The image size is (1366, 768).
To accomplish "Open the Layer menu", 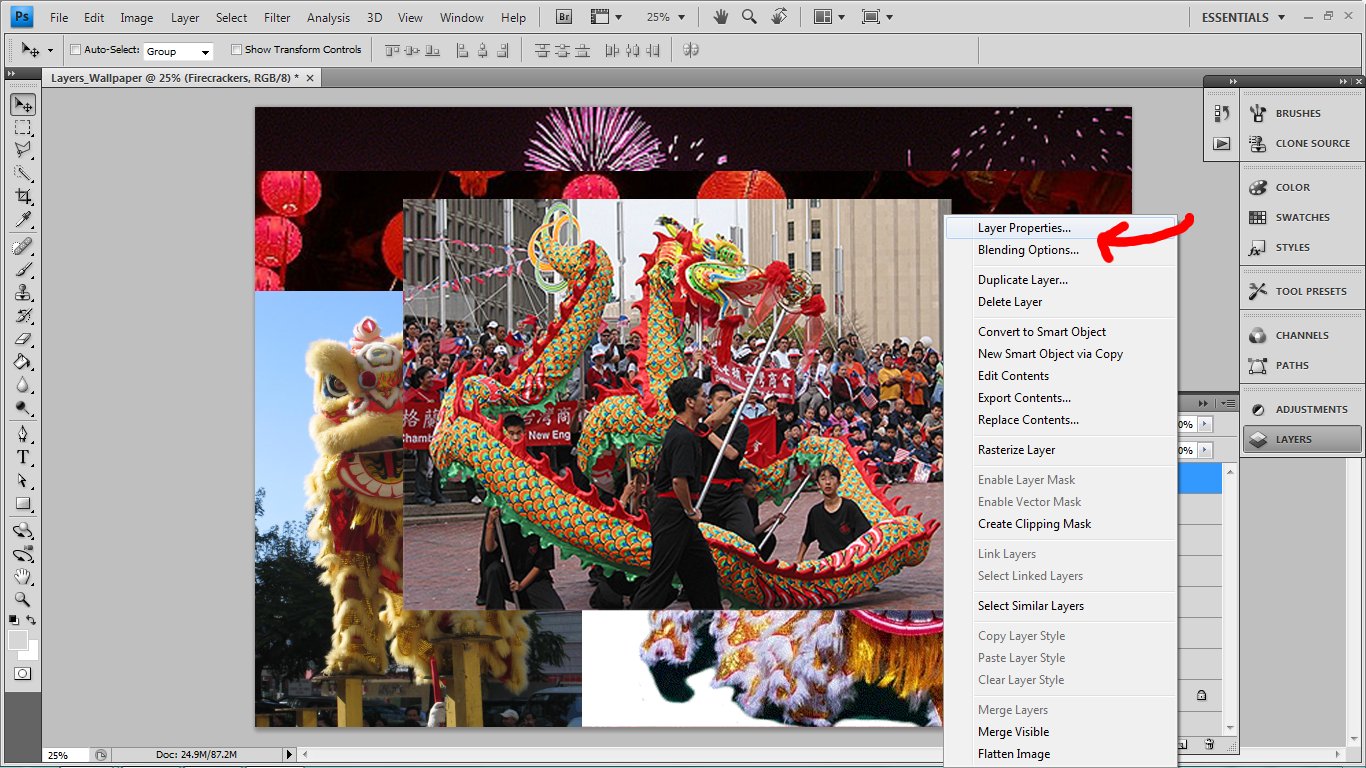I will coord(185,17).
